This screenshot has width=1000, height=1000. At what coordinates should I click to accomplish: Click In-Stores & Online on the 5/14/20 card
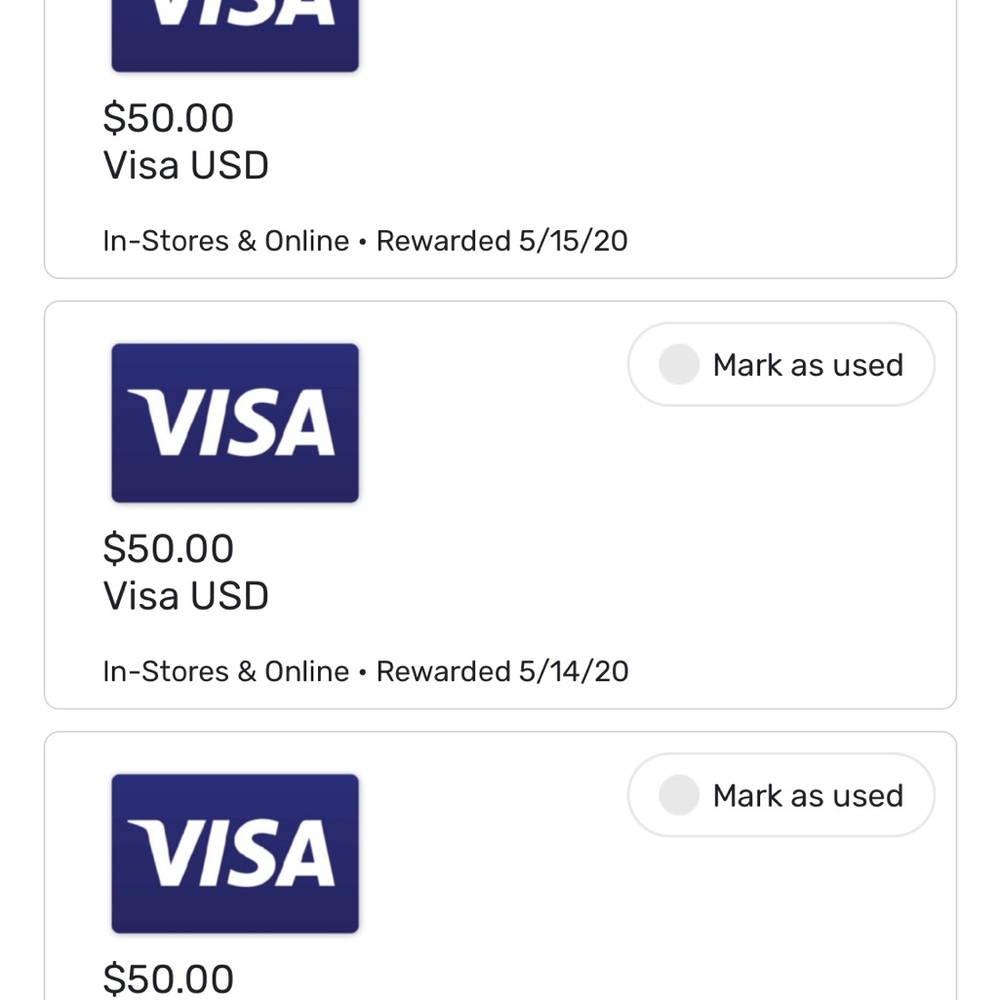point(226,672)
